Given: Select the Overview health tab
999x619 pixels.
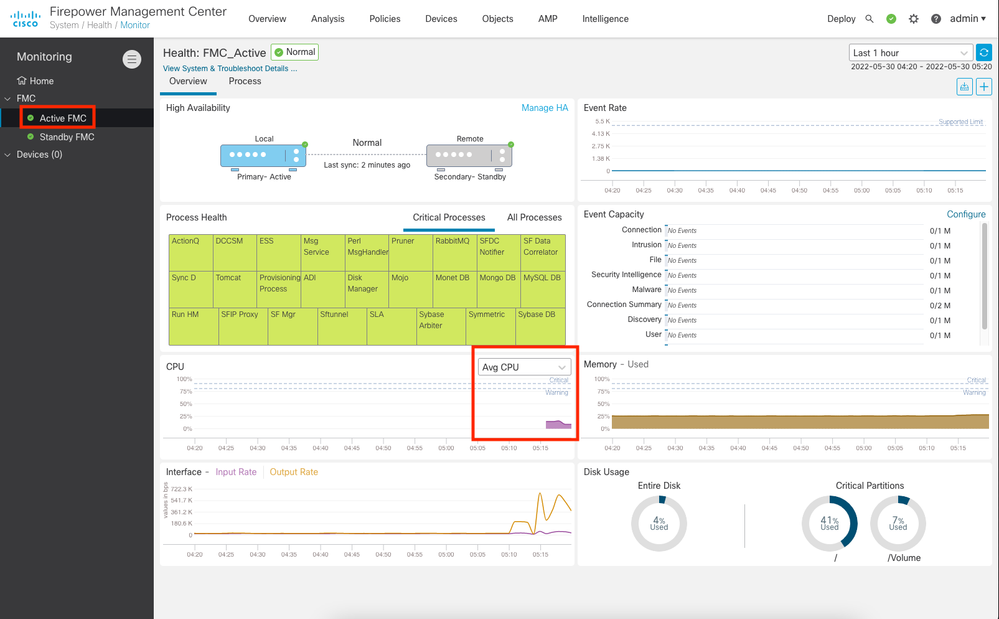Looking at the screenshot, I should click(188, 81).
